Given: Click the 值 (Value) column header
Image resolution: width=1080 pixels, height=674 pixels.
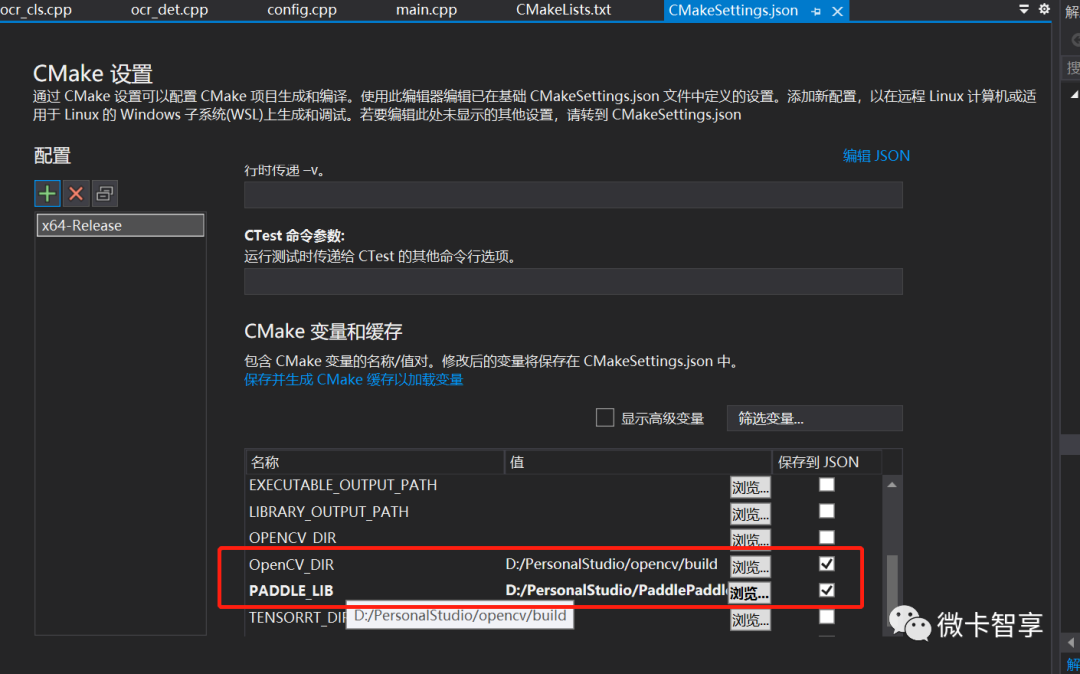Looking at the screenshot, I should tap(638, 462).
